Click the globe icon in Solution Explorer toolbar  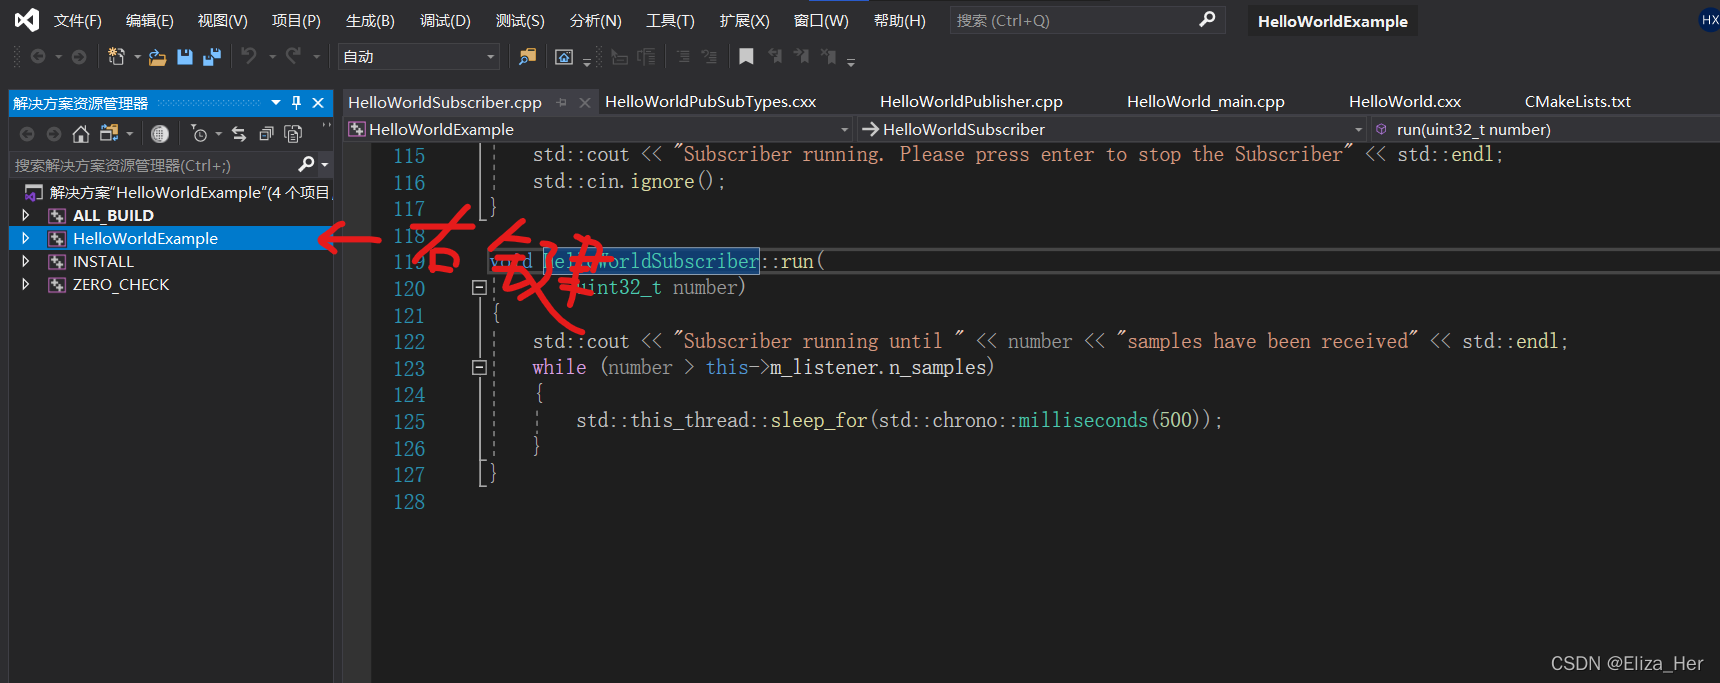(160, 134)
